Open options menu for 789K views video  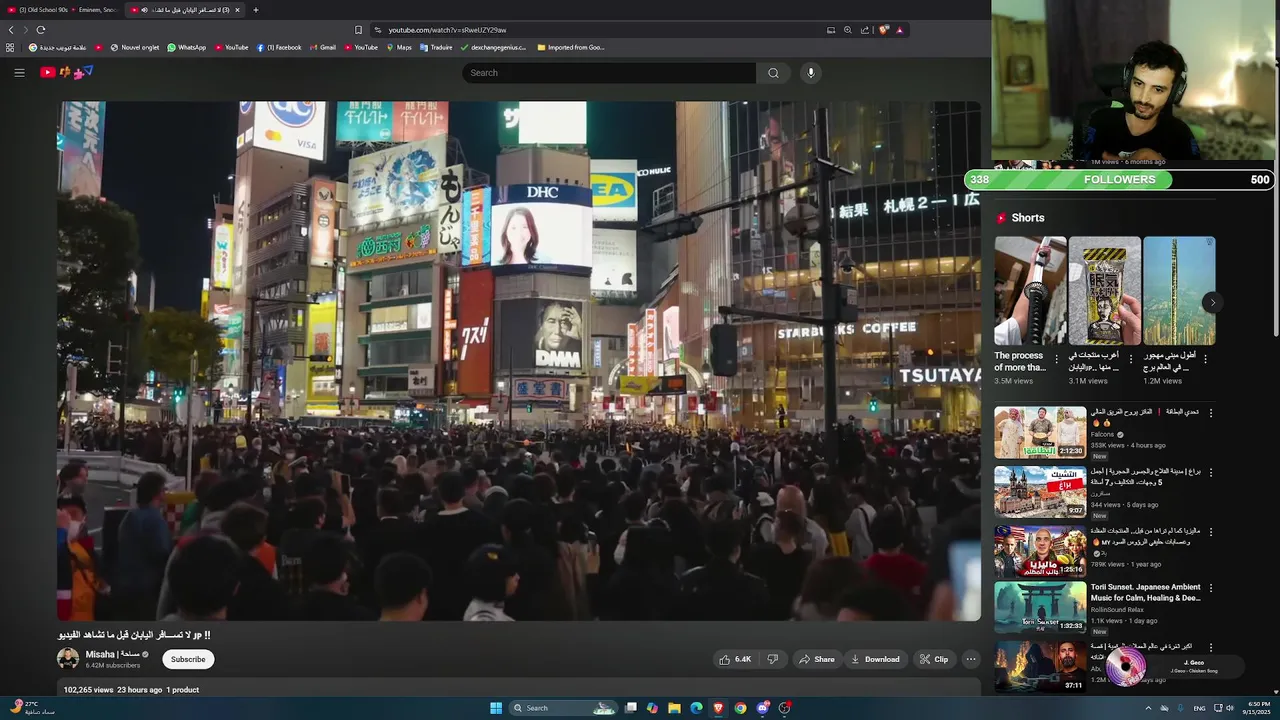coord(1210,530)
